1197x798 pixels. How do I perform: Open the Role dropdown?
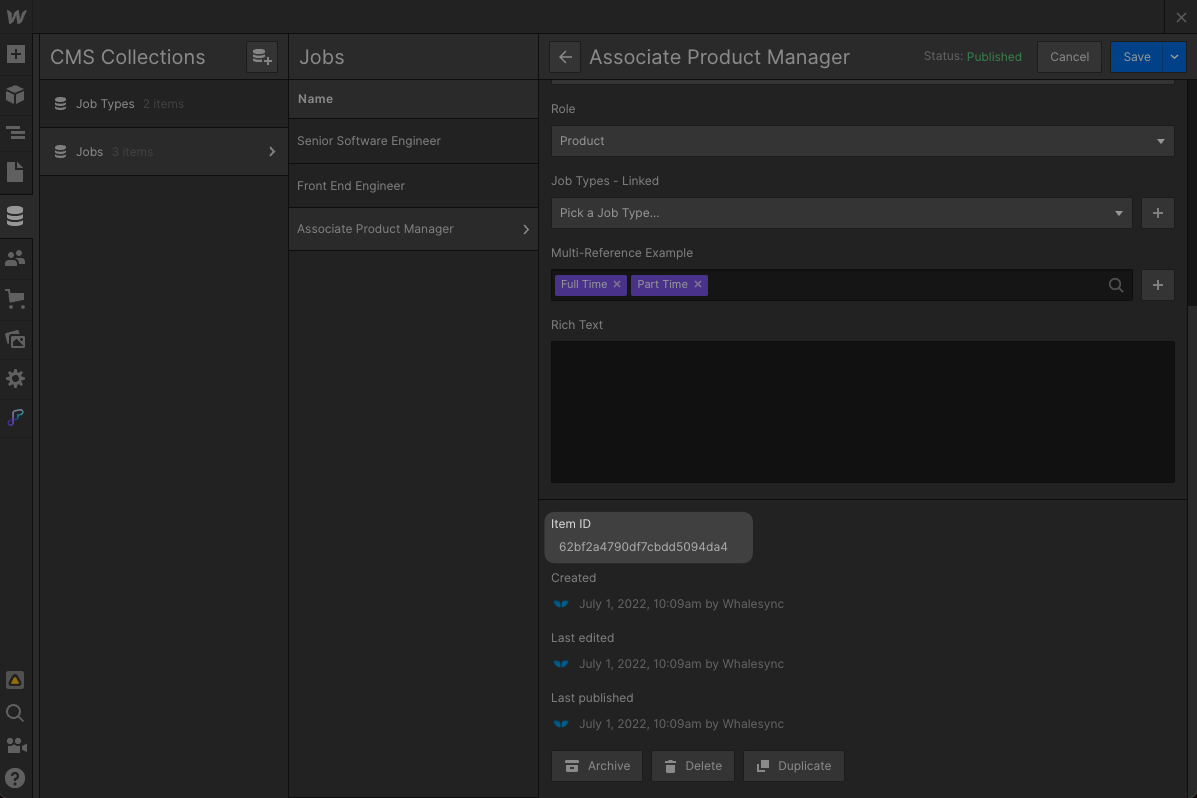[x=862, y=141]
